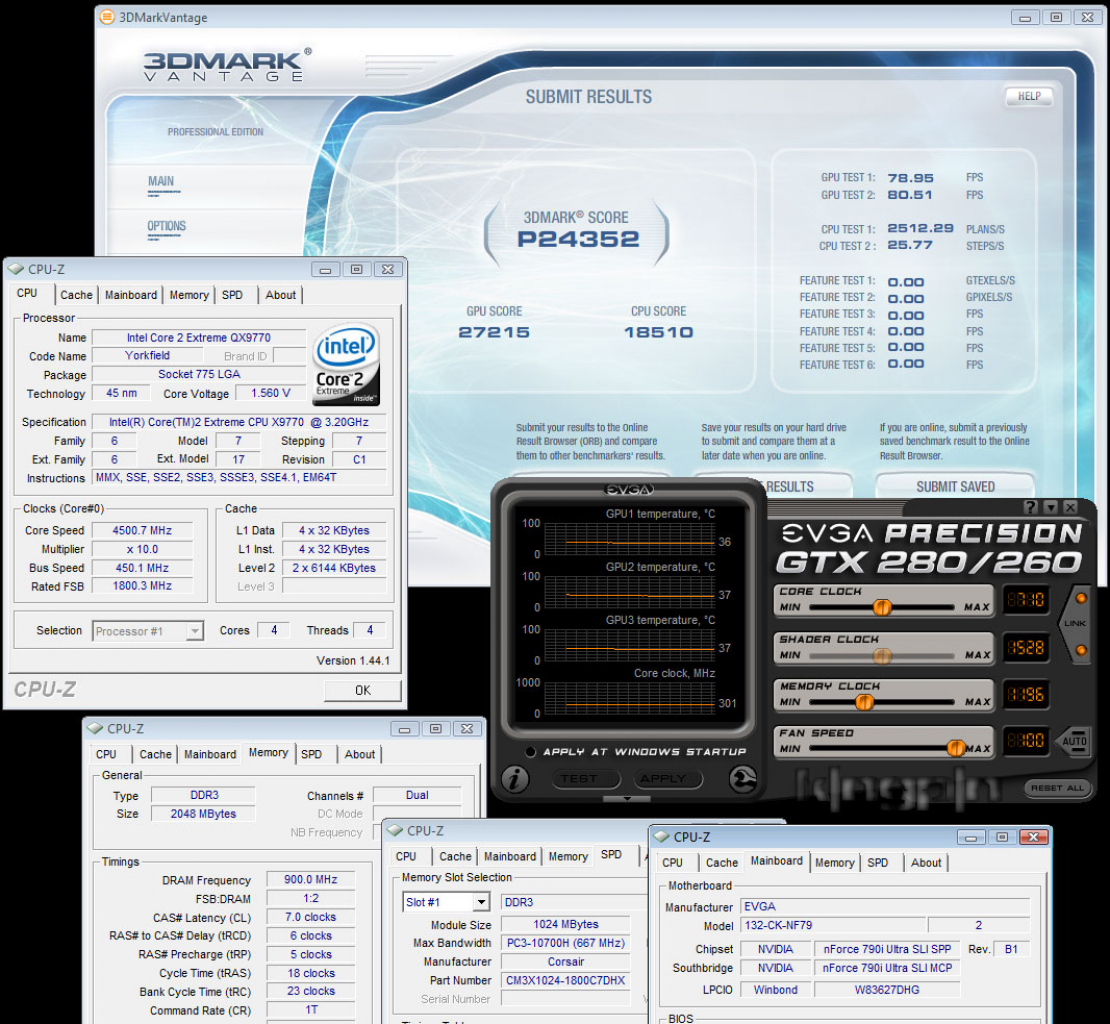Image resolution: width=1110 pixels, height=1024 pixels.
Task: Go to MAIN section in 3DMark Vantage
Action: (x=161, y=181)
